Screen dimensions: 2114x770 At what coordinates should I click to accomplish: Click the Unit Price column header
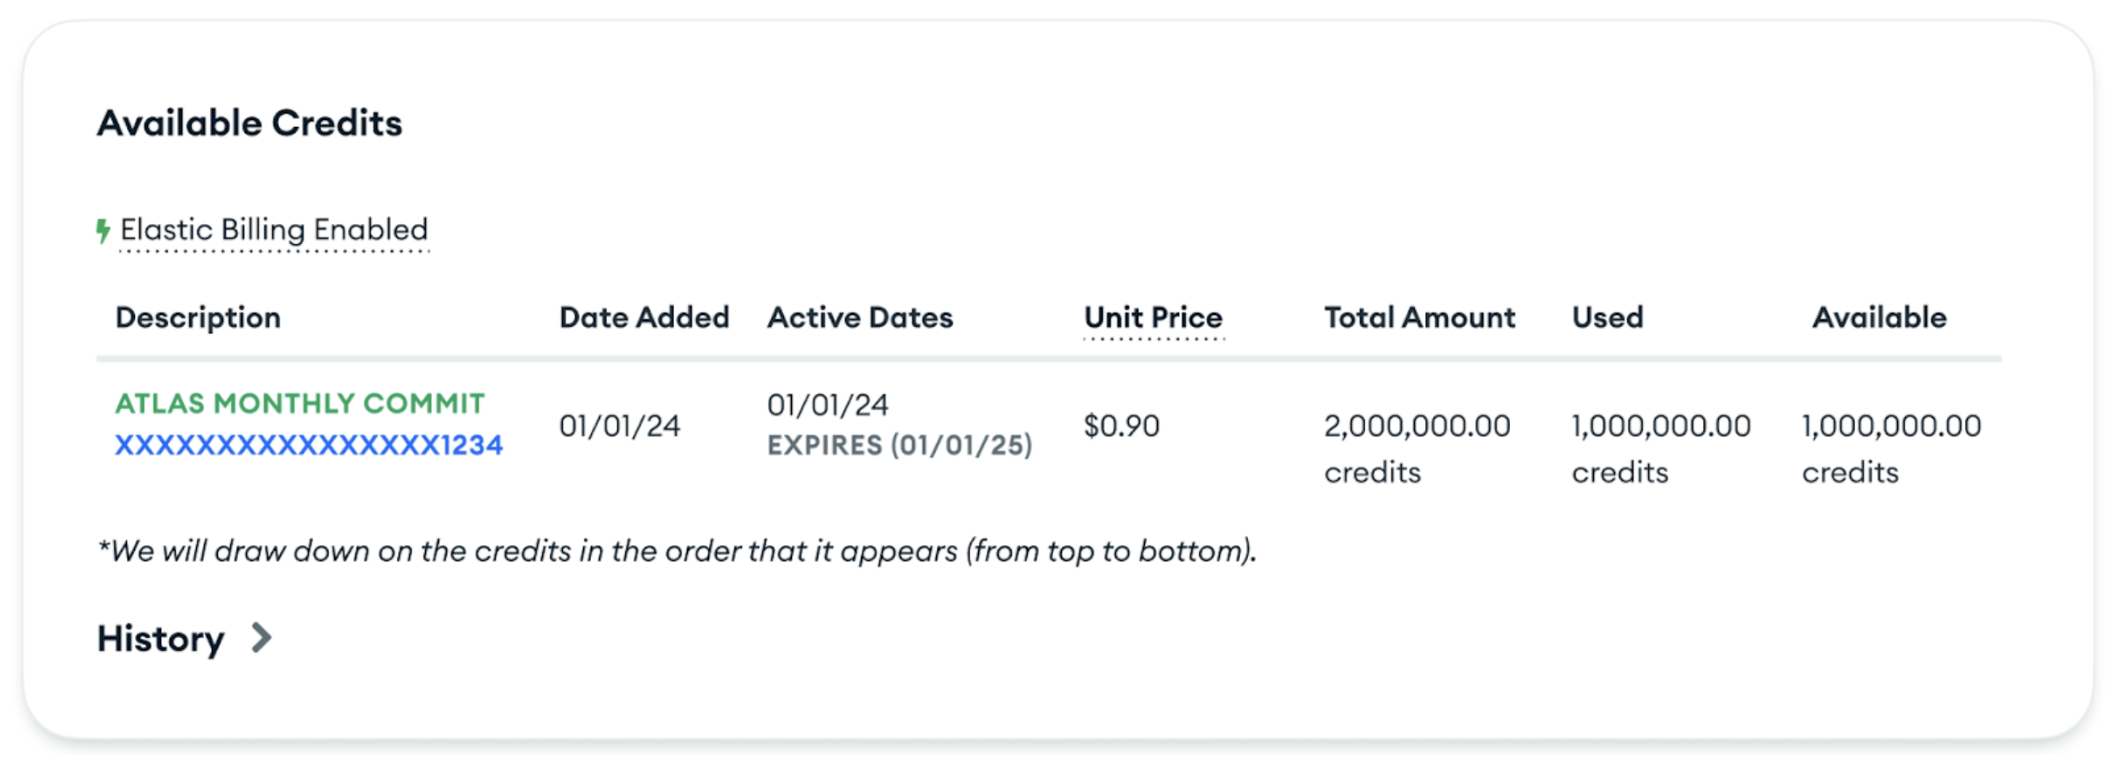click(1152, 317)
